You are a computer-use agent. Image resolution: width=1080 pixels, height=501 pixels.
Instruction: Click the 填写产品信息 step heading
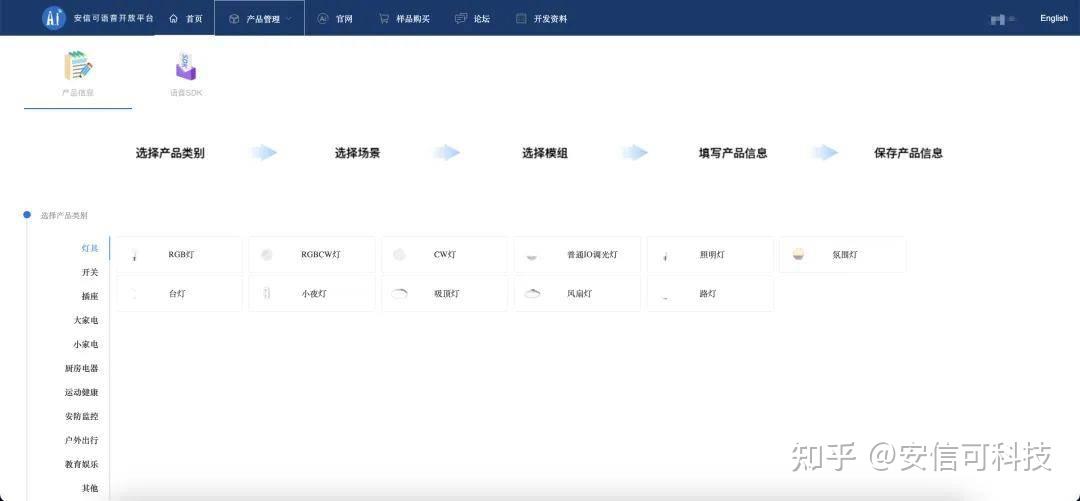[x=733, y=153]
